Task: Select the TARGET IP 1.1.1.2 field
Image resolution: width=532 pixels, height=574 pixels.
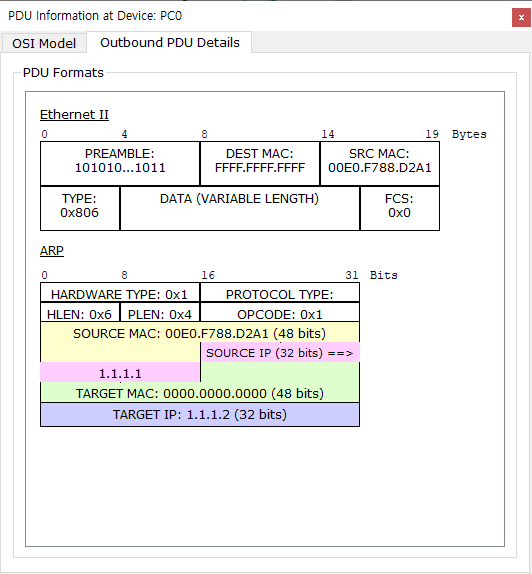Action: coord(200,415)
